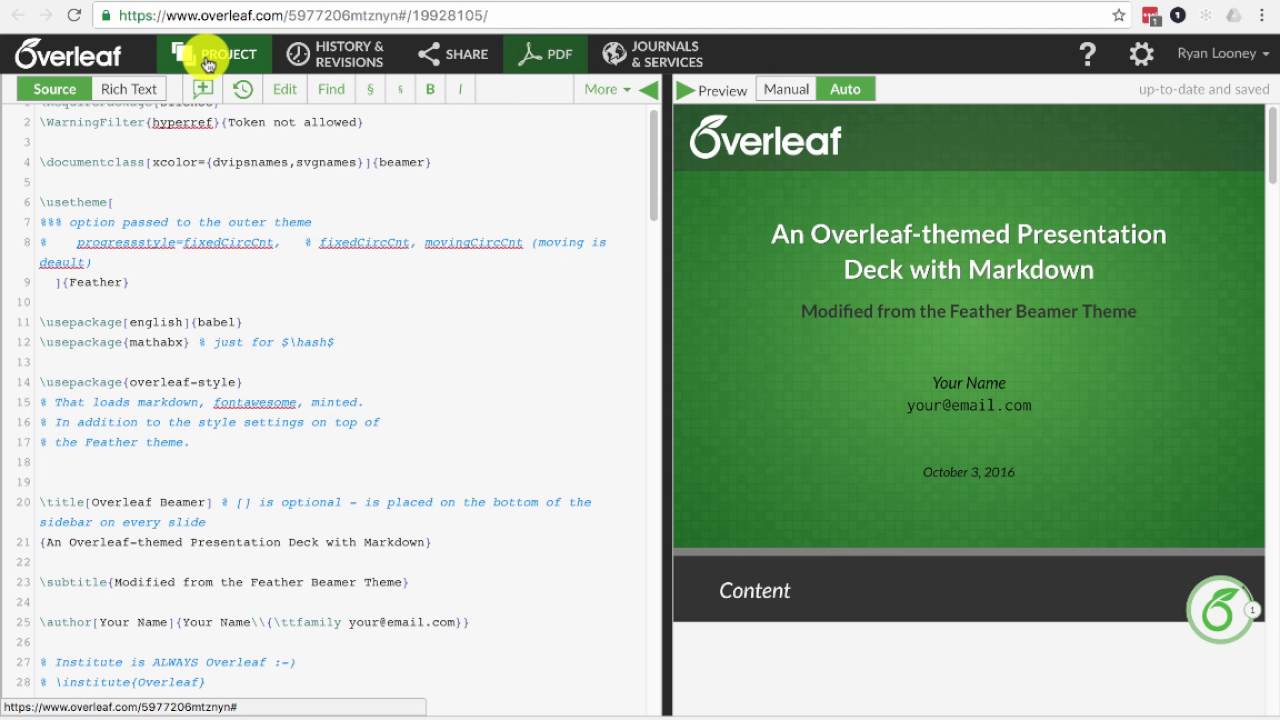Download the PDF
The width and height of the screenshot is (1280, 720).
[545, 54]
